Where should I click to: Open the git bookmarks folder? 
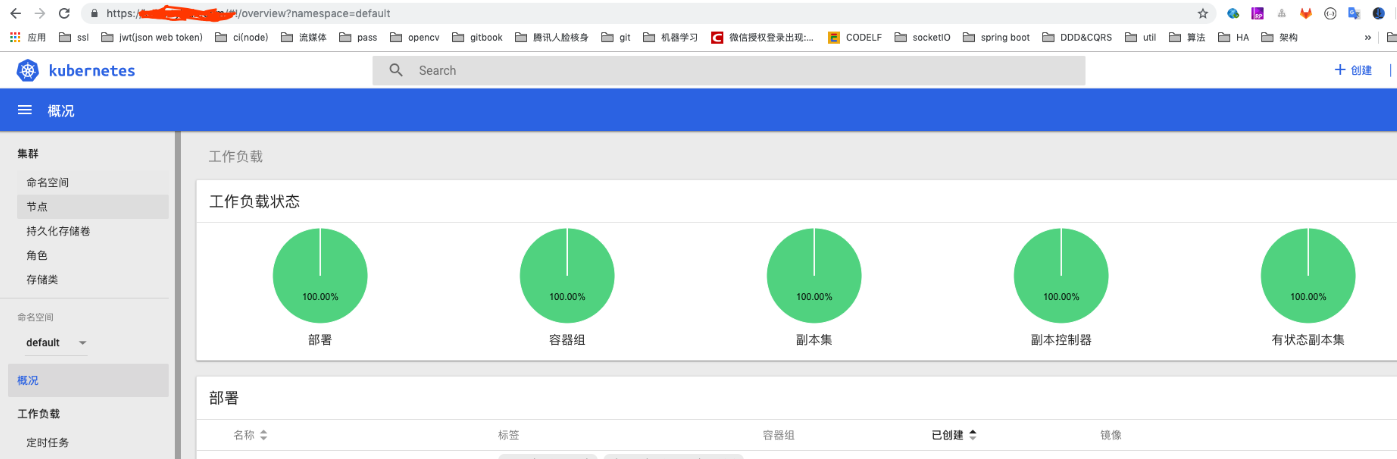pyautogui.click(x=615, y=37)
